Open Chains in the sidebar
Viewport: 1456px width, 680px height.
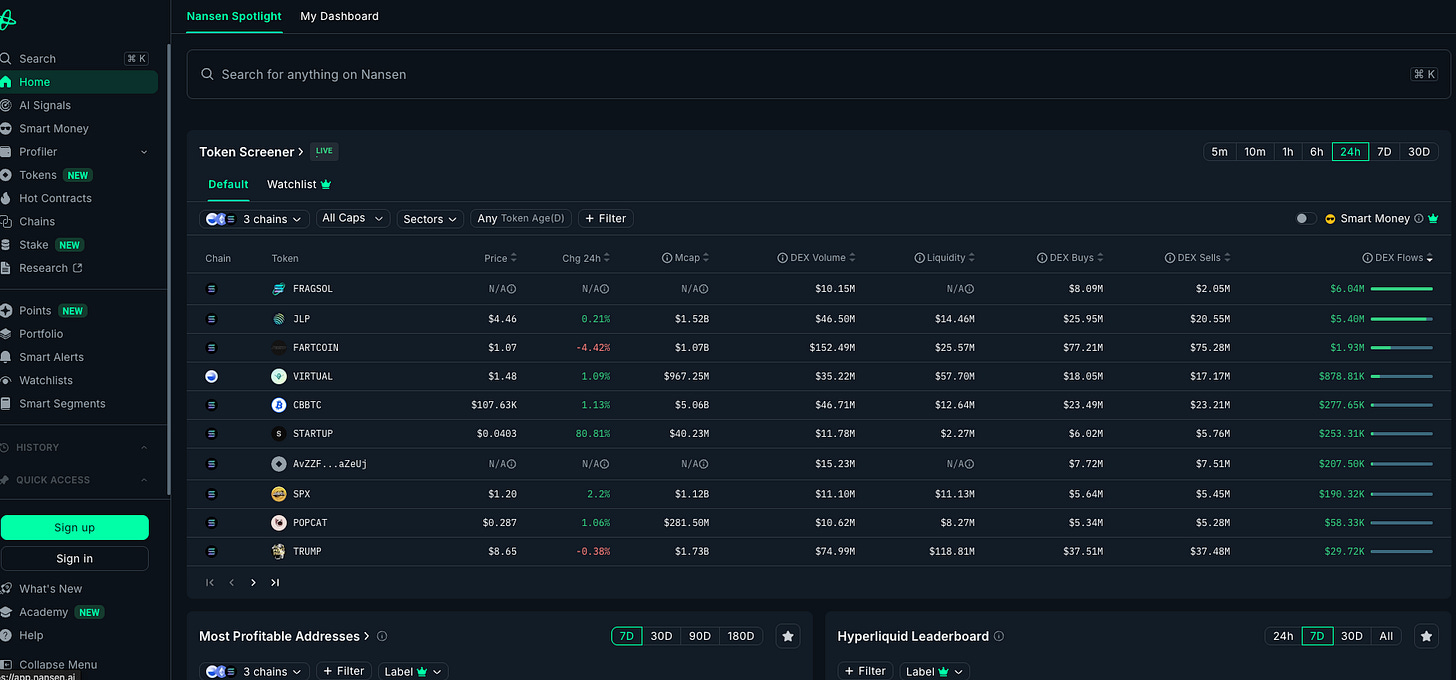[x=37, y=221]
